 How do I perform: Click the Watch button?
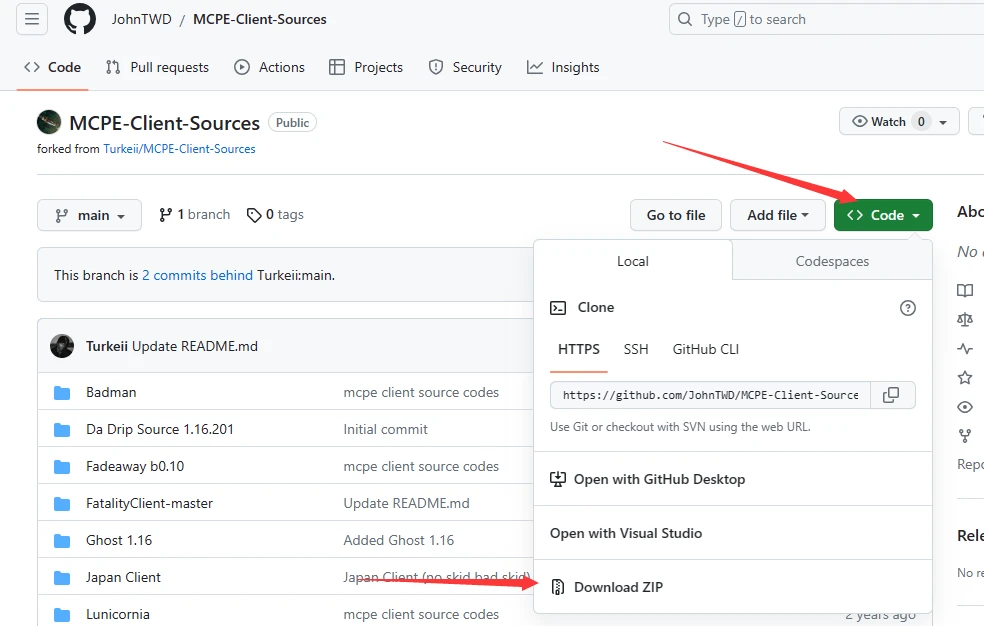point(888,122)
